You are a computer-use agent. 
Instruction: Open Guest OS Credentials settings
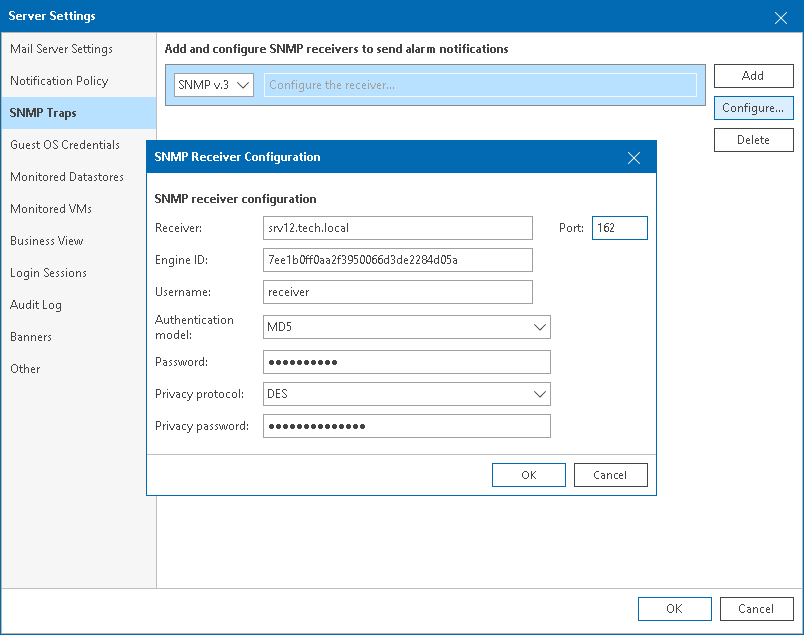[x=66, y=144]
